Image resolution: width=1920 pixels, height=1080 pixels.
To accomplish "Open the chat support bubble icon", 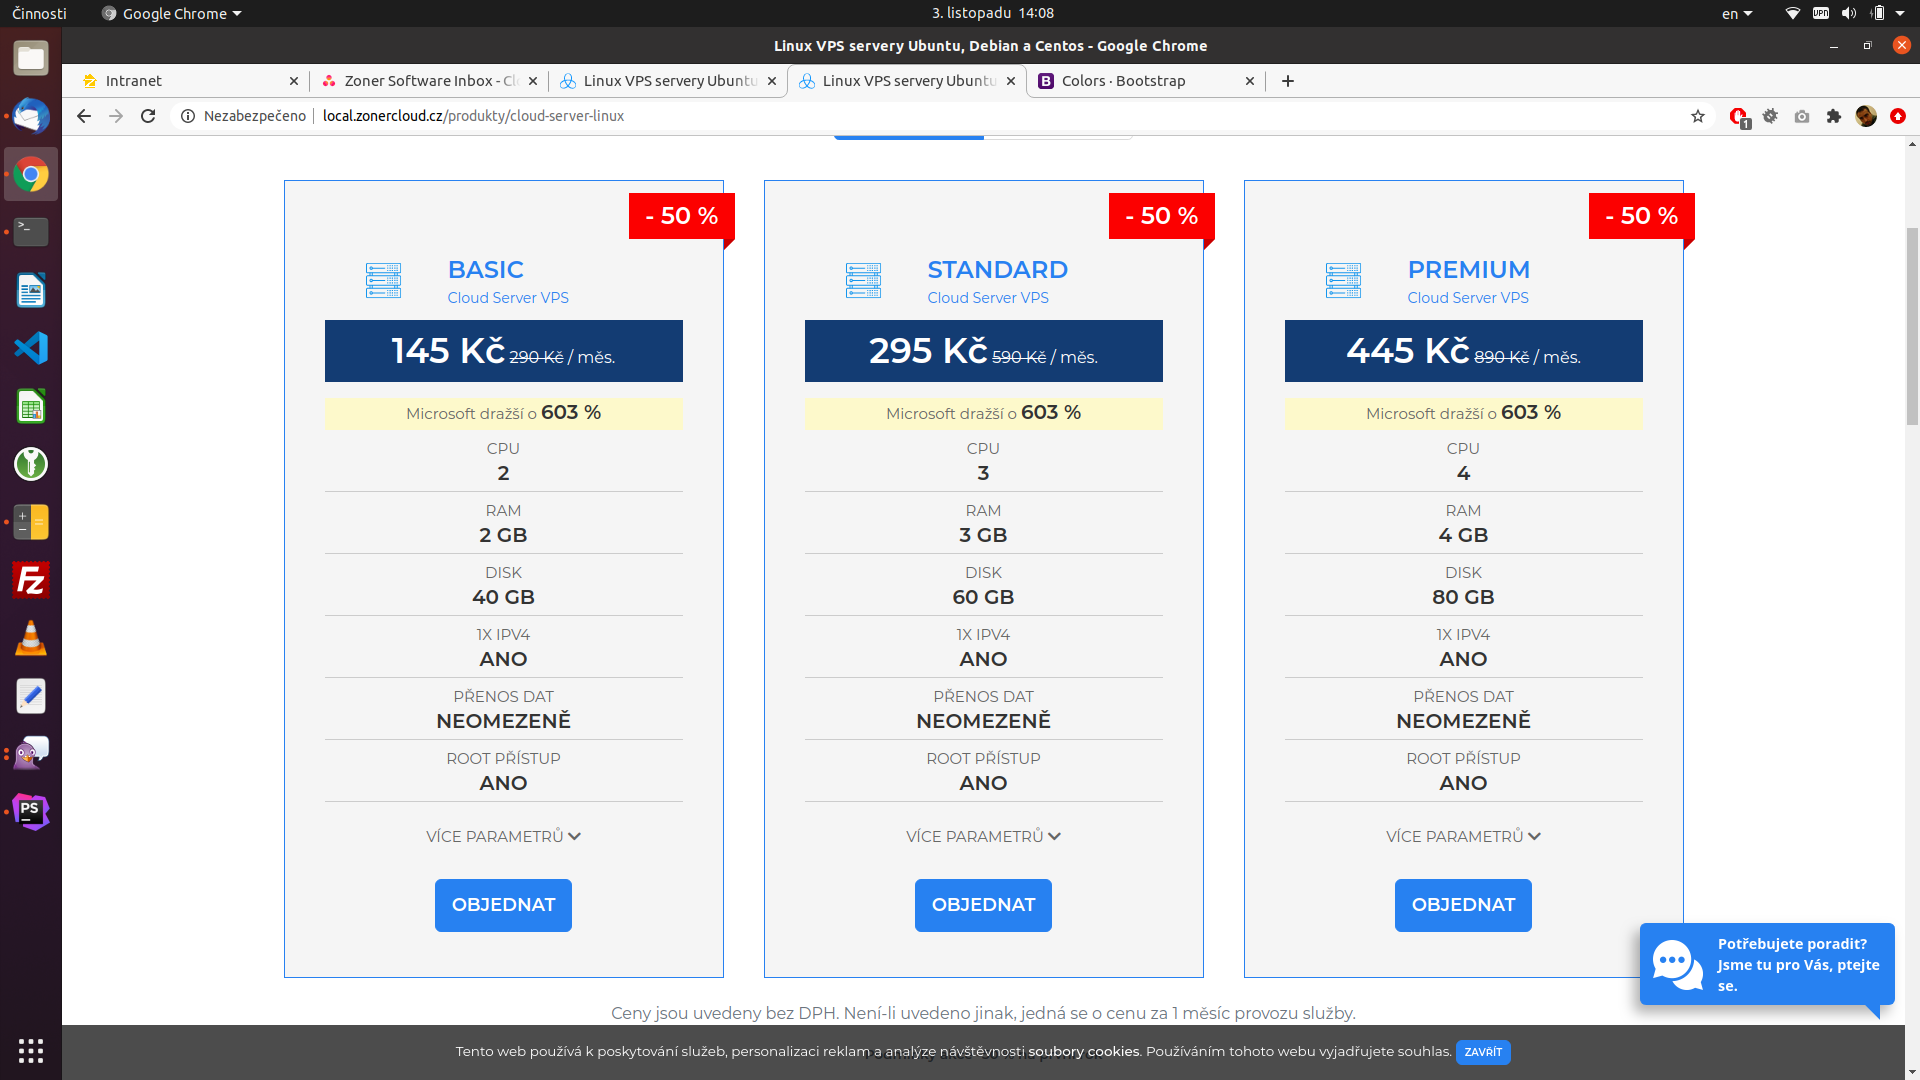I will pyautogui.click(x=1677, y=964).
